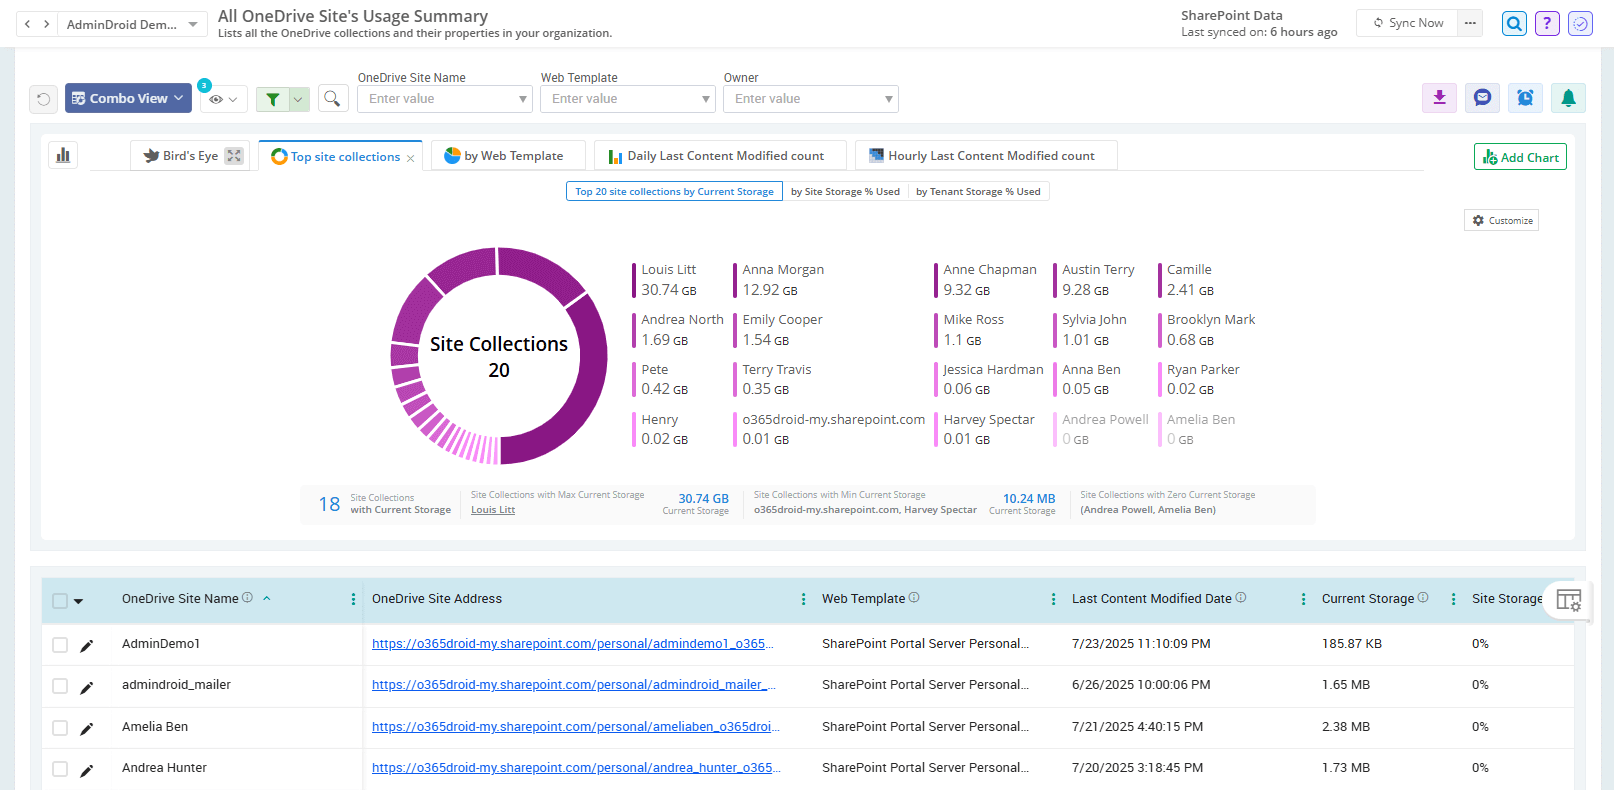1614x790 pixels.
Task: Click OneDrive Site Name info icon
Action: tap(247, 598)
